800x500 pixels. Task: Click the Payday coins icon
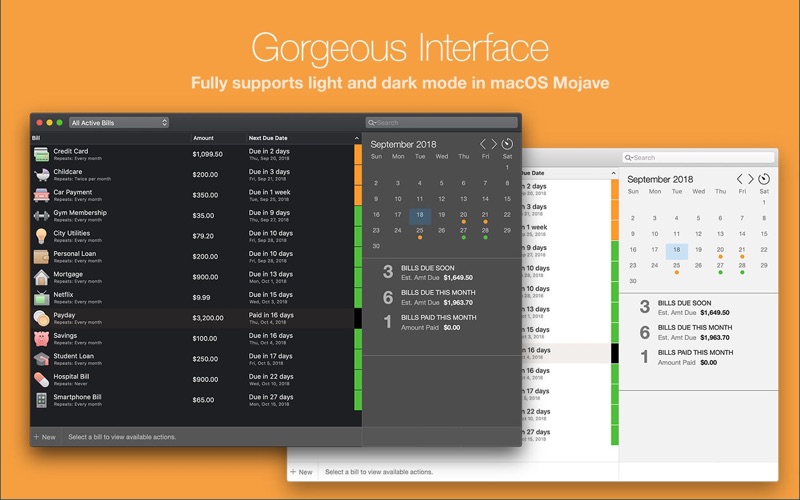point(41,318)
